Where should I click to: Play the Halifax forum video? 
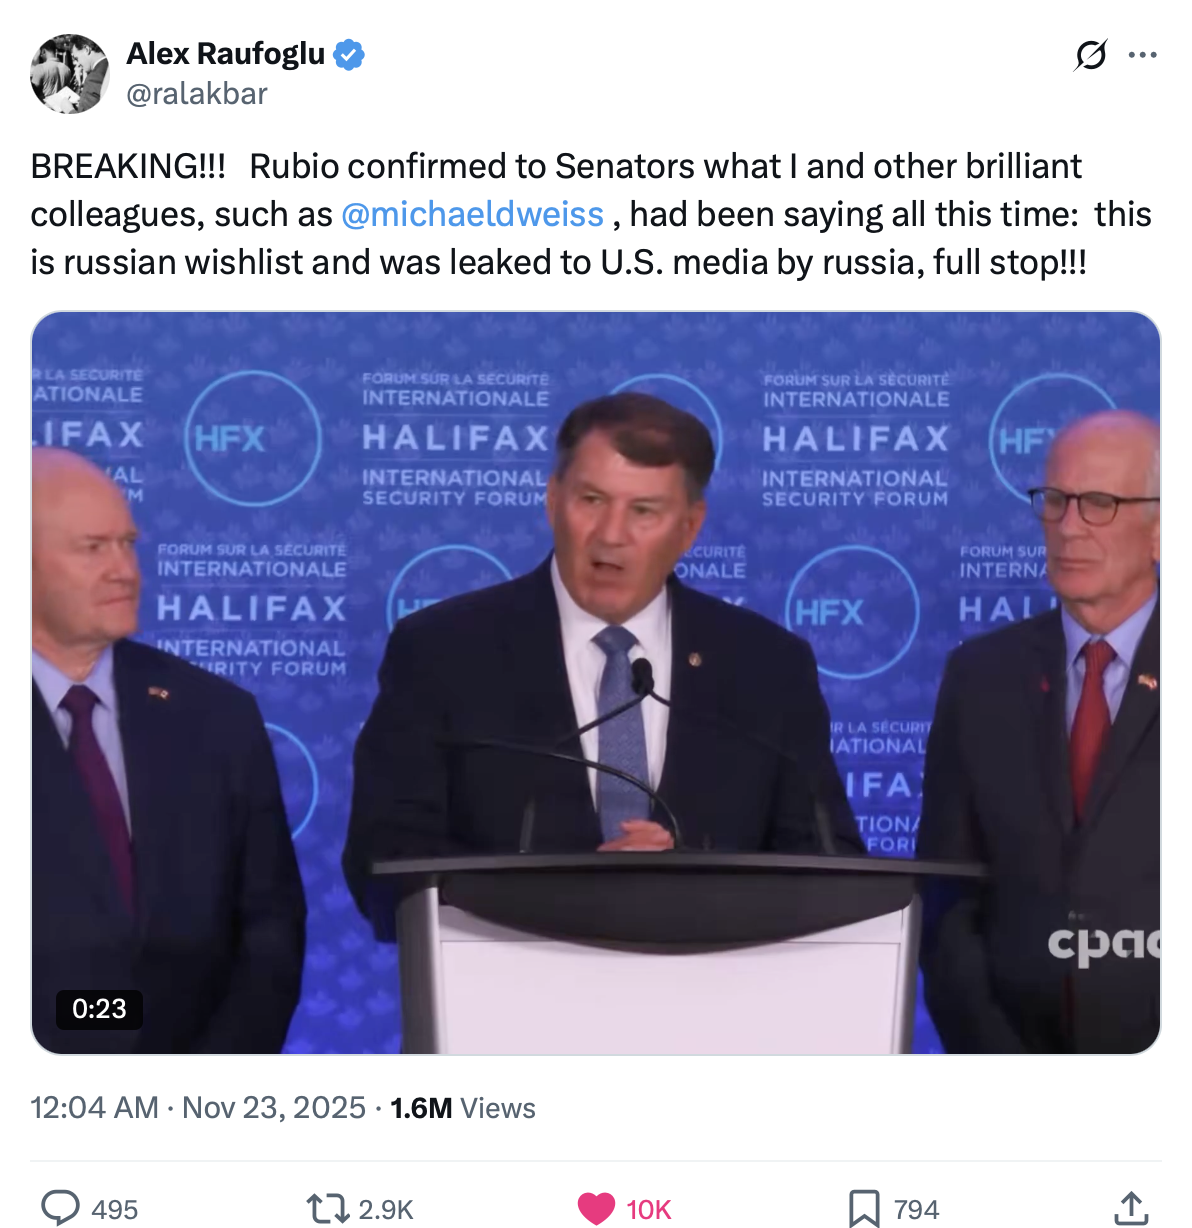click(596, 683)
